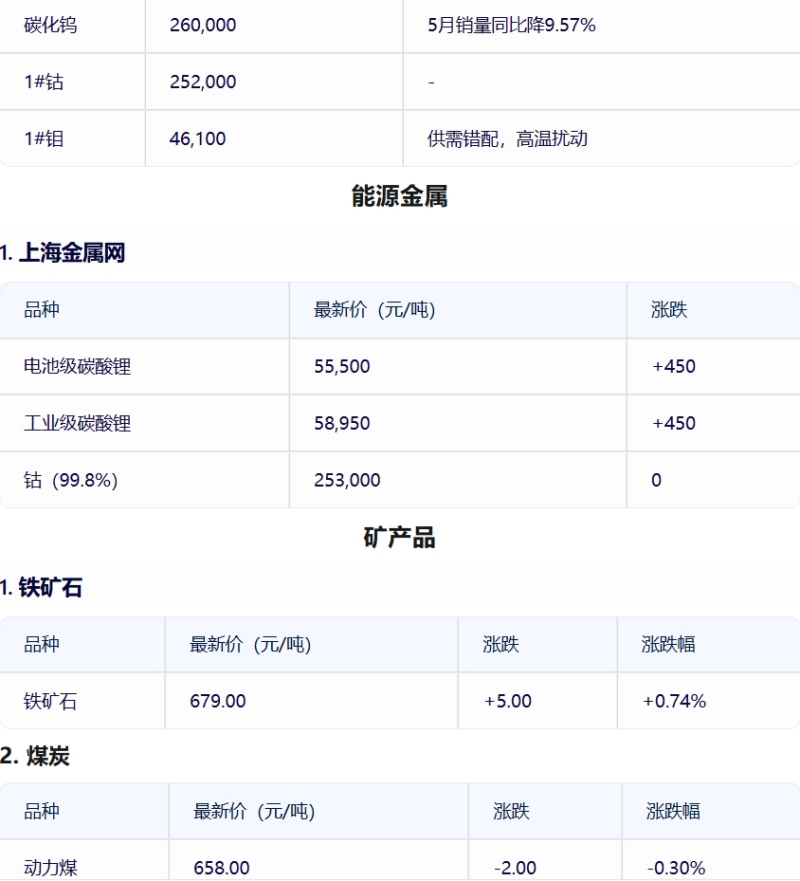This screenshot has width=800, height=881.
Task: Click the -2.00 change value
Action: pos(515,868)
